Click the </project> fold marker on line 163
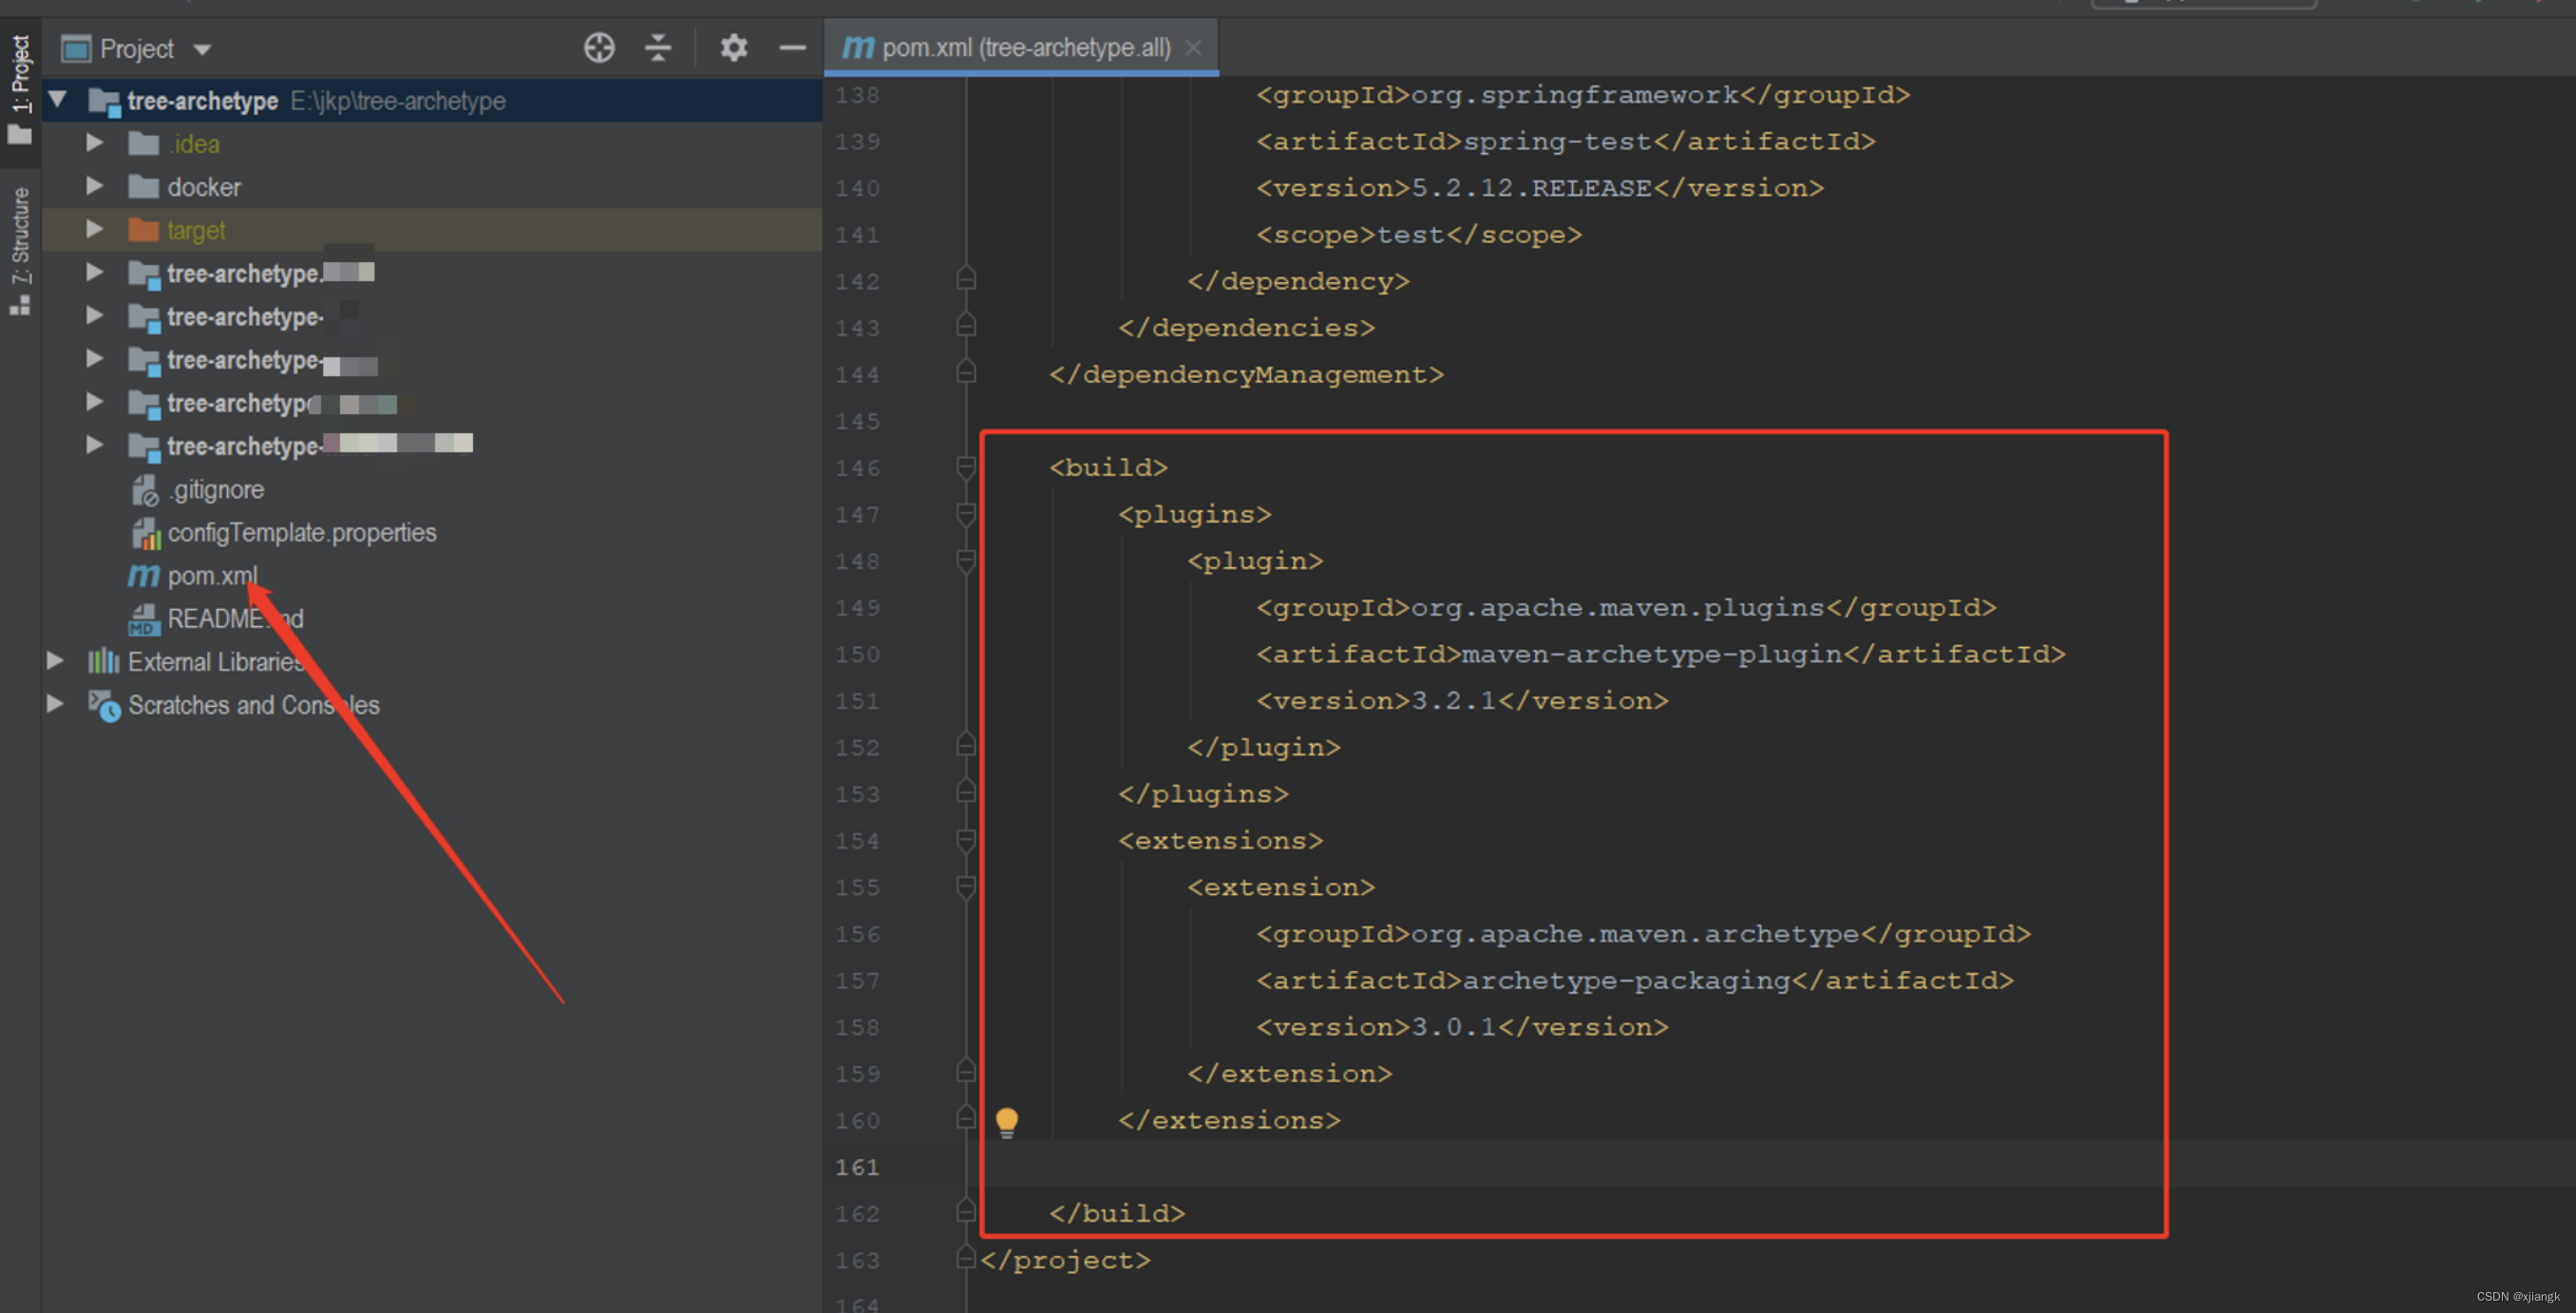2576x1313 pixels. point(966,1257)
